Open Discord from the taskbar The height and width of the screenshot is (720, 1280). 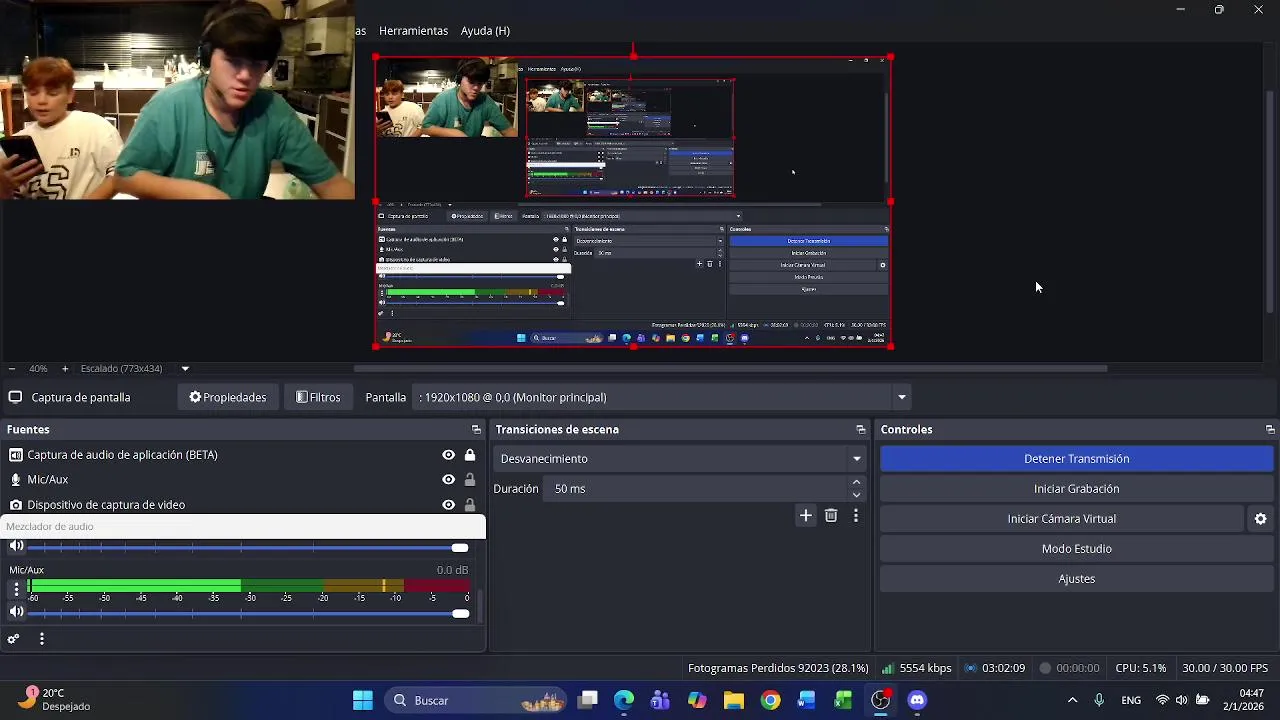click(x=917, y=700)
